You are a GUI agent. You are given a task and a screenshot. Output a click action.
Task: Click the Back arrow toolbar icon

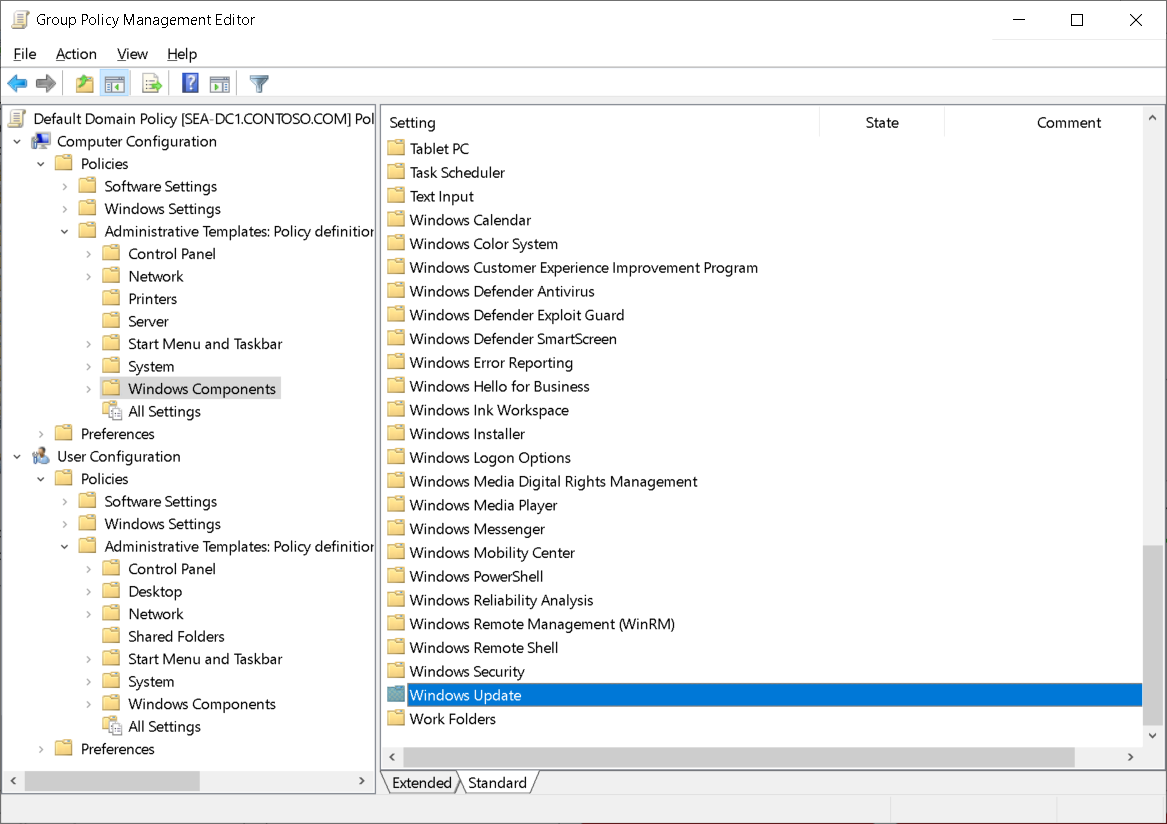pos(17,83)
